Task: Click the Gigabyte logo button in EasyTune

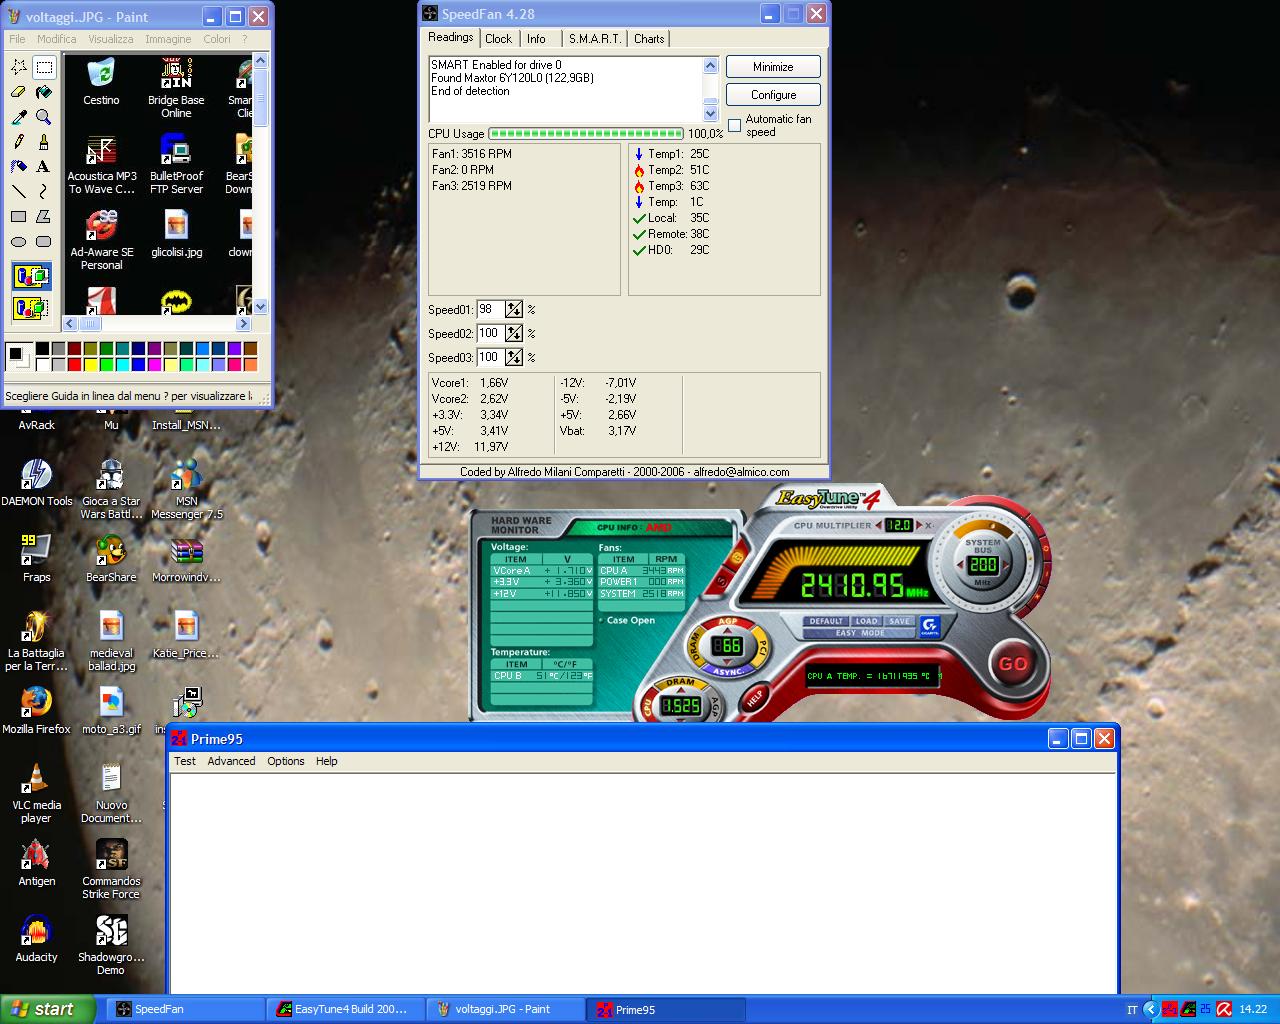Action: [x=929, y=627]
